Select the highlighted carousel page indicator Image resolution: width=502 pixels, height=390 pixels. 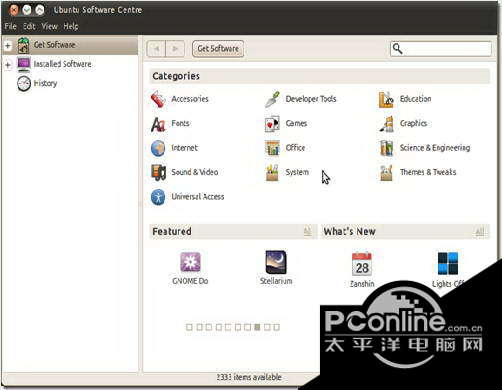coord(257,327)
